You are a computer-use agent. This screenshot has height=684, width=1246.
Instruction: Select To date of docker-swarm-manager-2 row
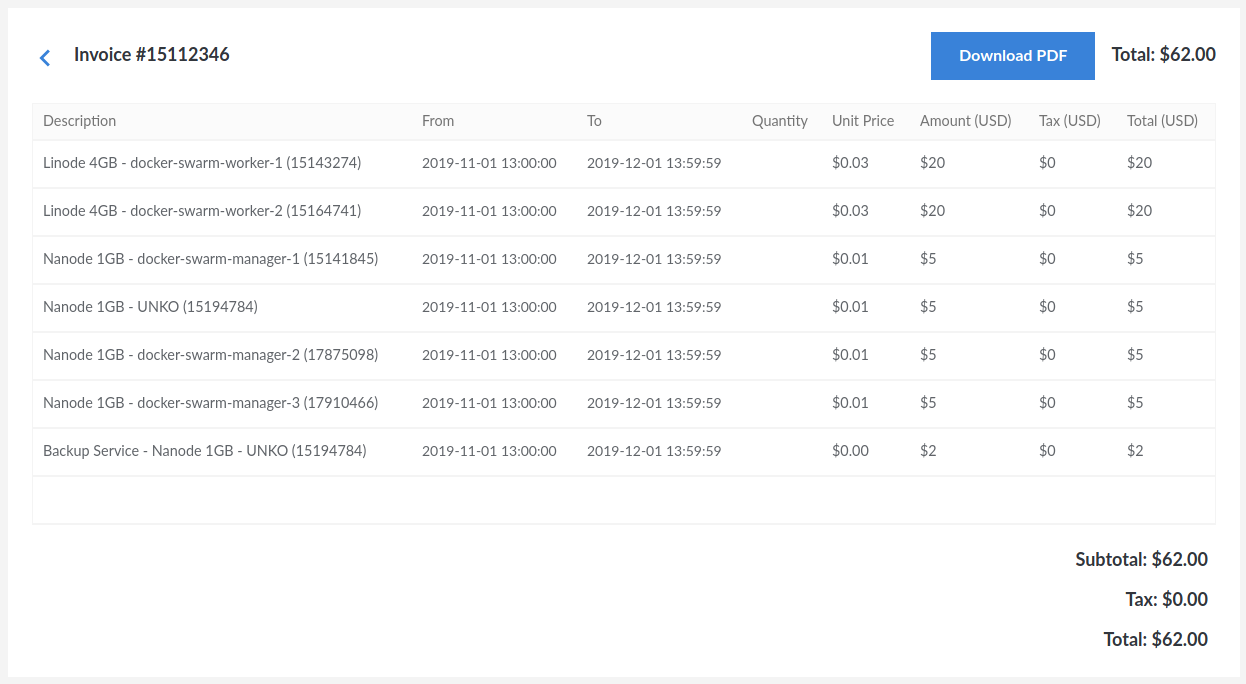coord(654,355)
